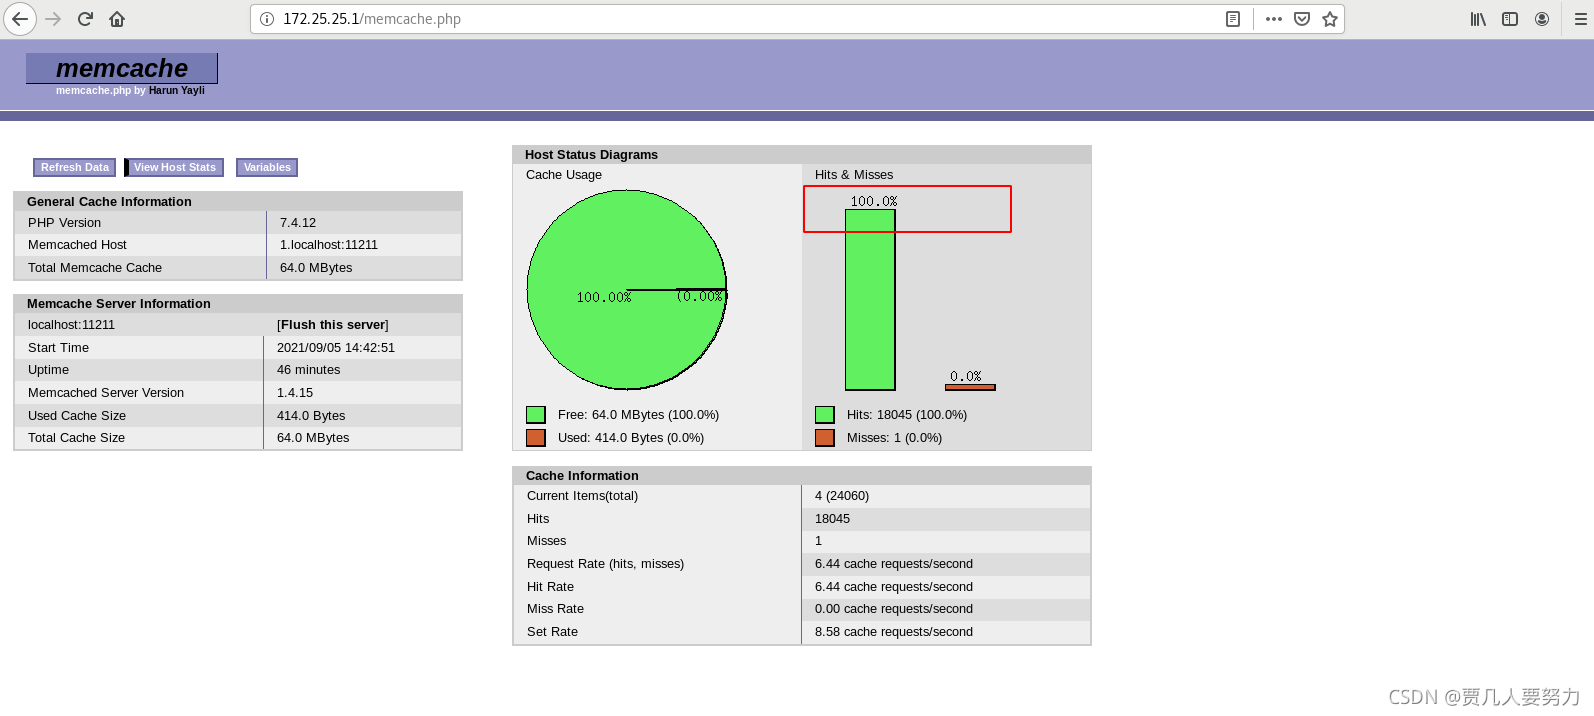Click Free: 64.0 MBytes legend text
Screen dimensions: 1594x716
[x=638, y=415]
